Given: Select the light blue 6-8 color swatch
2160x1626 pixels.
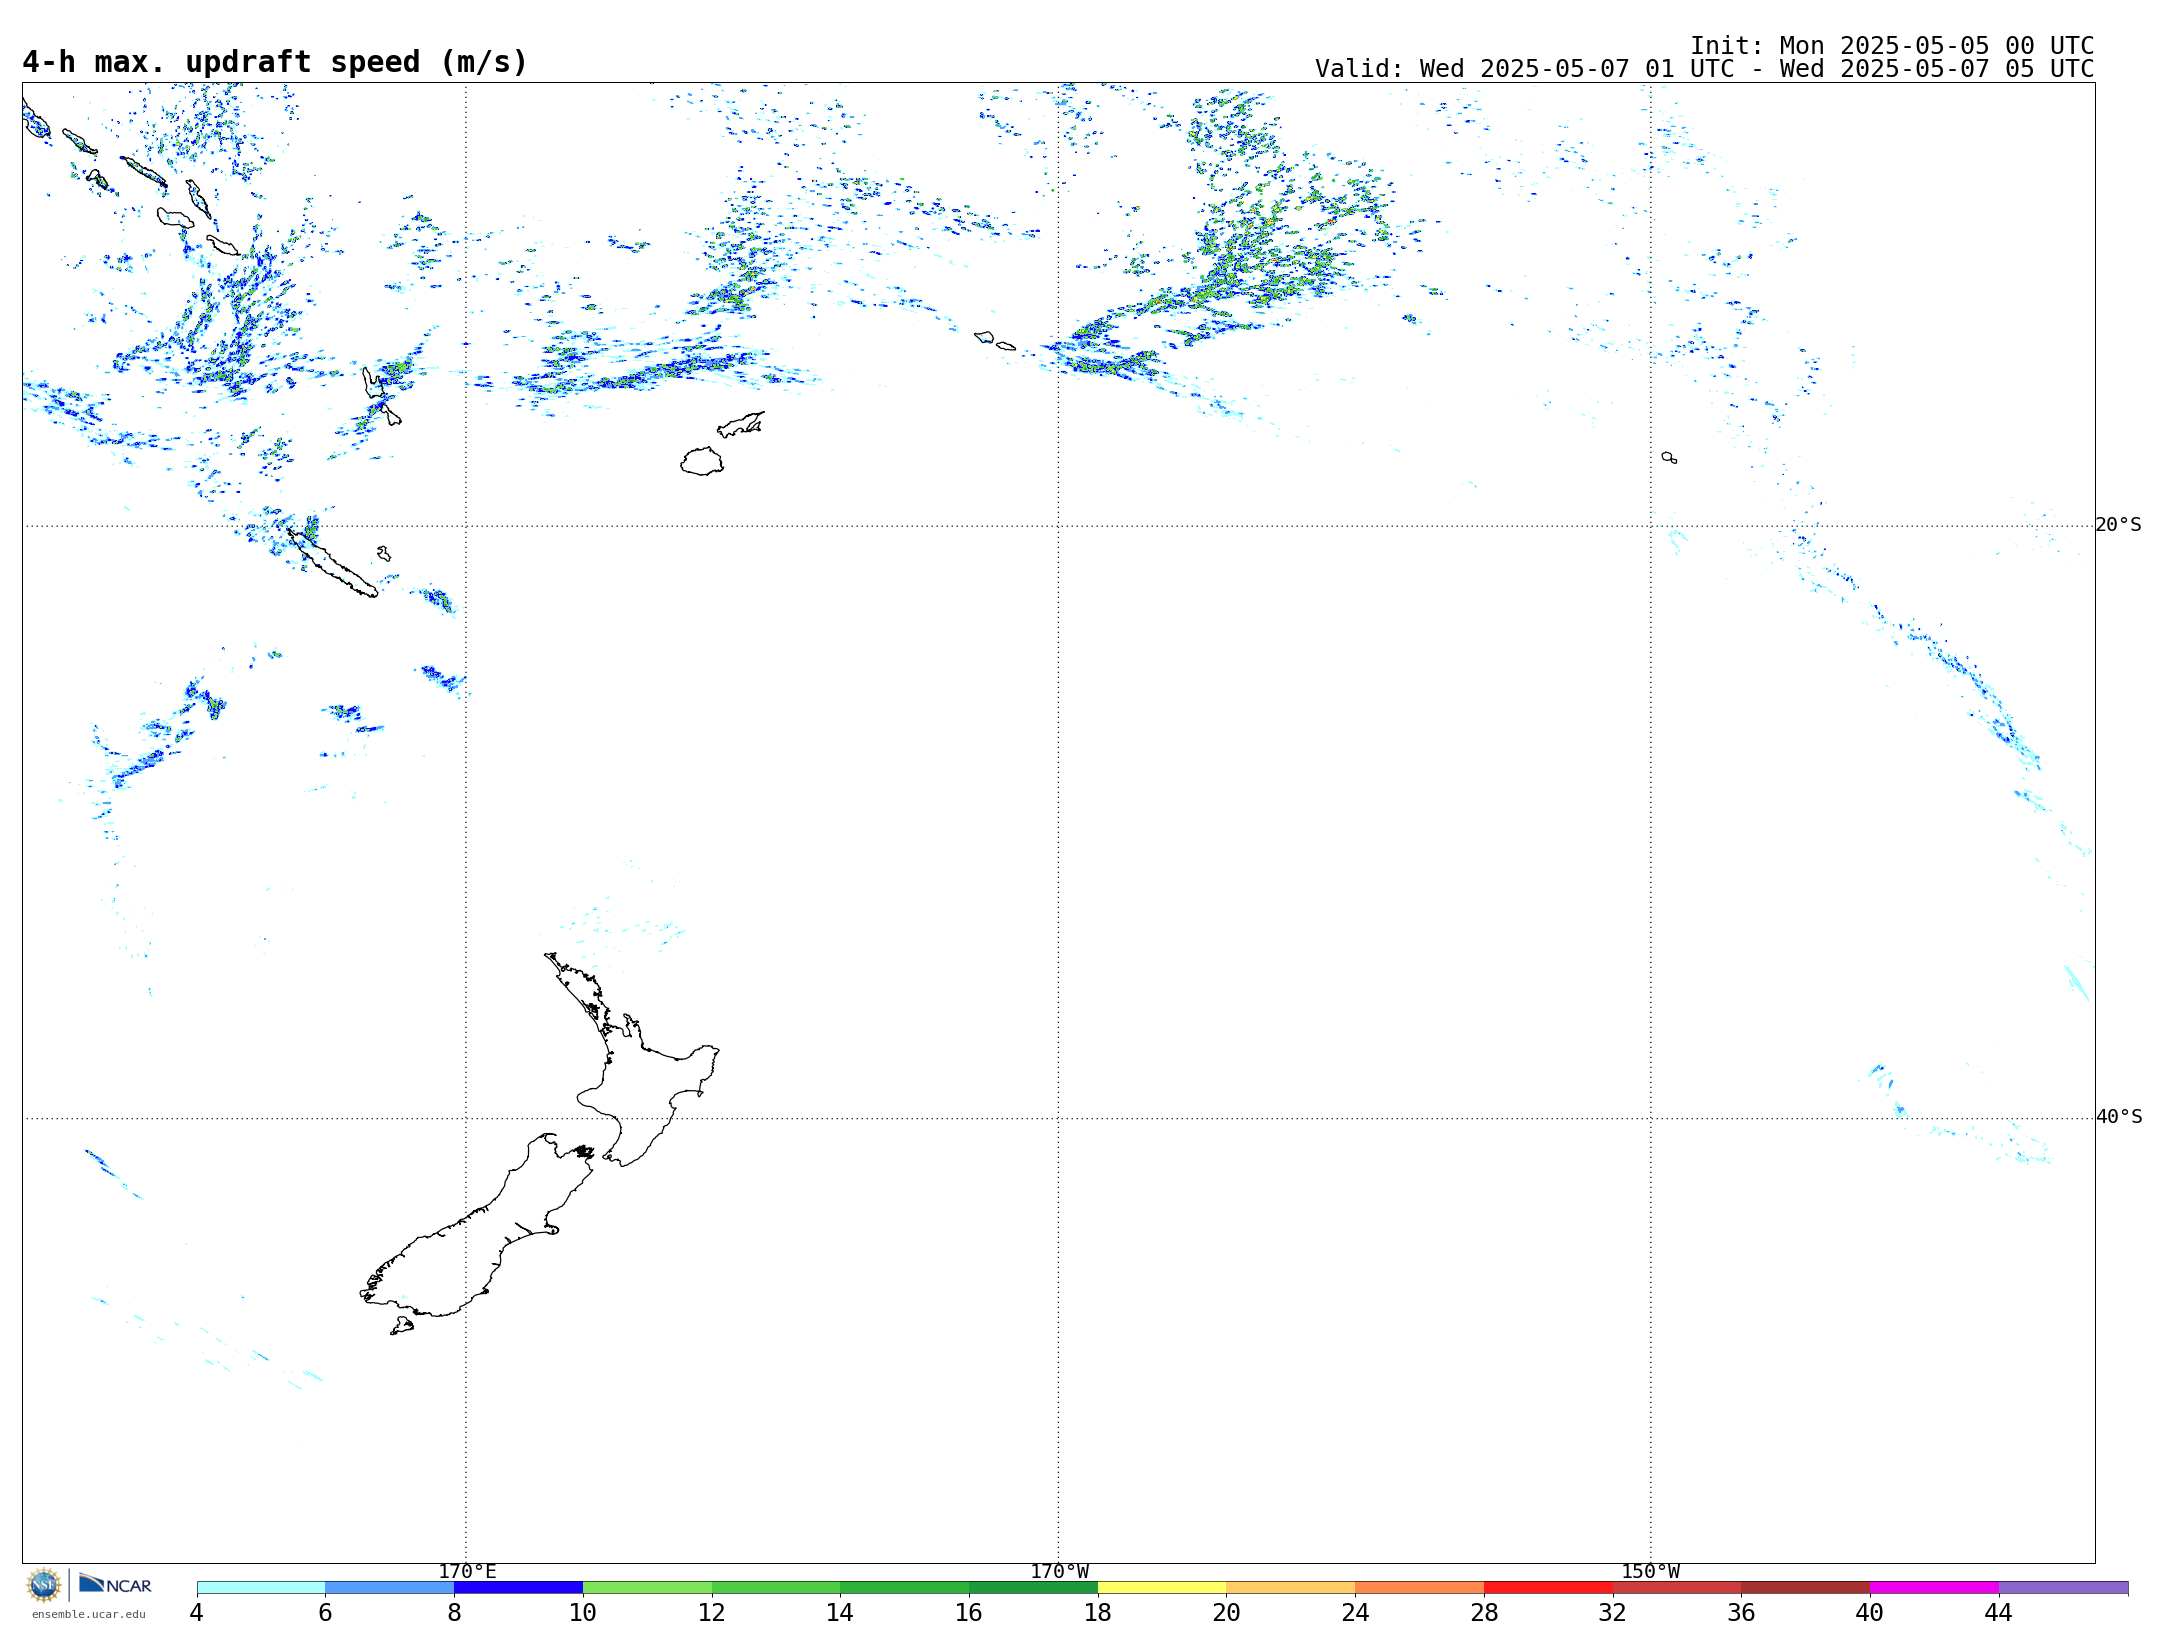Looking at the screenshot, I should [x=390, y=1588].
